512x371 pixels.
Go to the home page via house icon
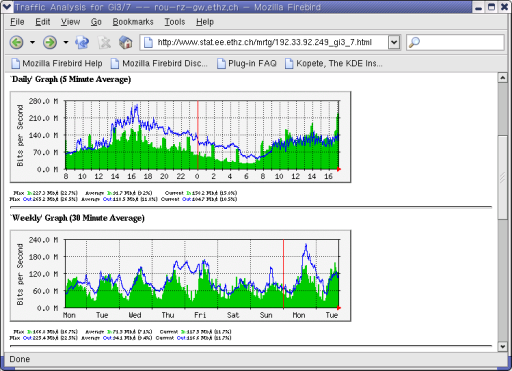coord(126,42)
